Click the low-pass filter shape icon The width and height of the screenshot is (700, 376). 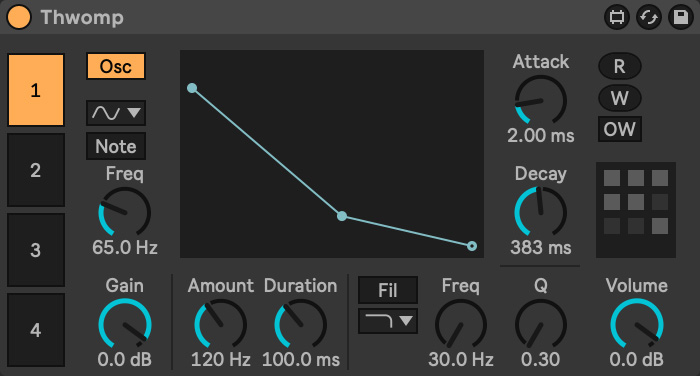(379, 321)
